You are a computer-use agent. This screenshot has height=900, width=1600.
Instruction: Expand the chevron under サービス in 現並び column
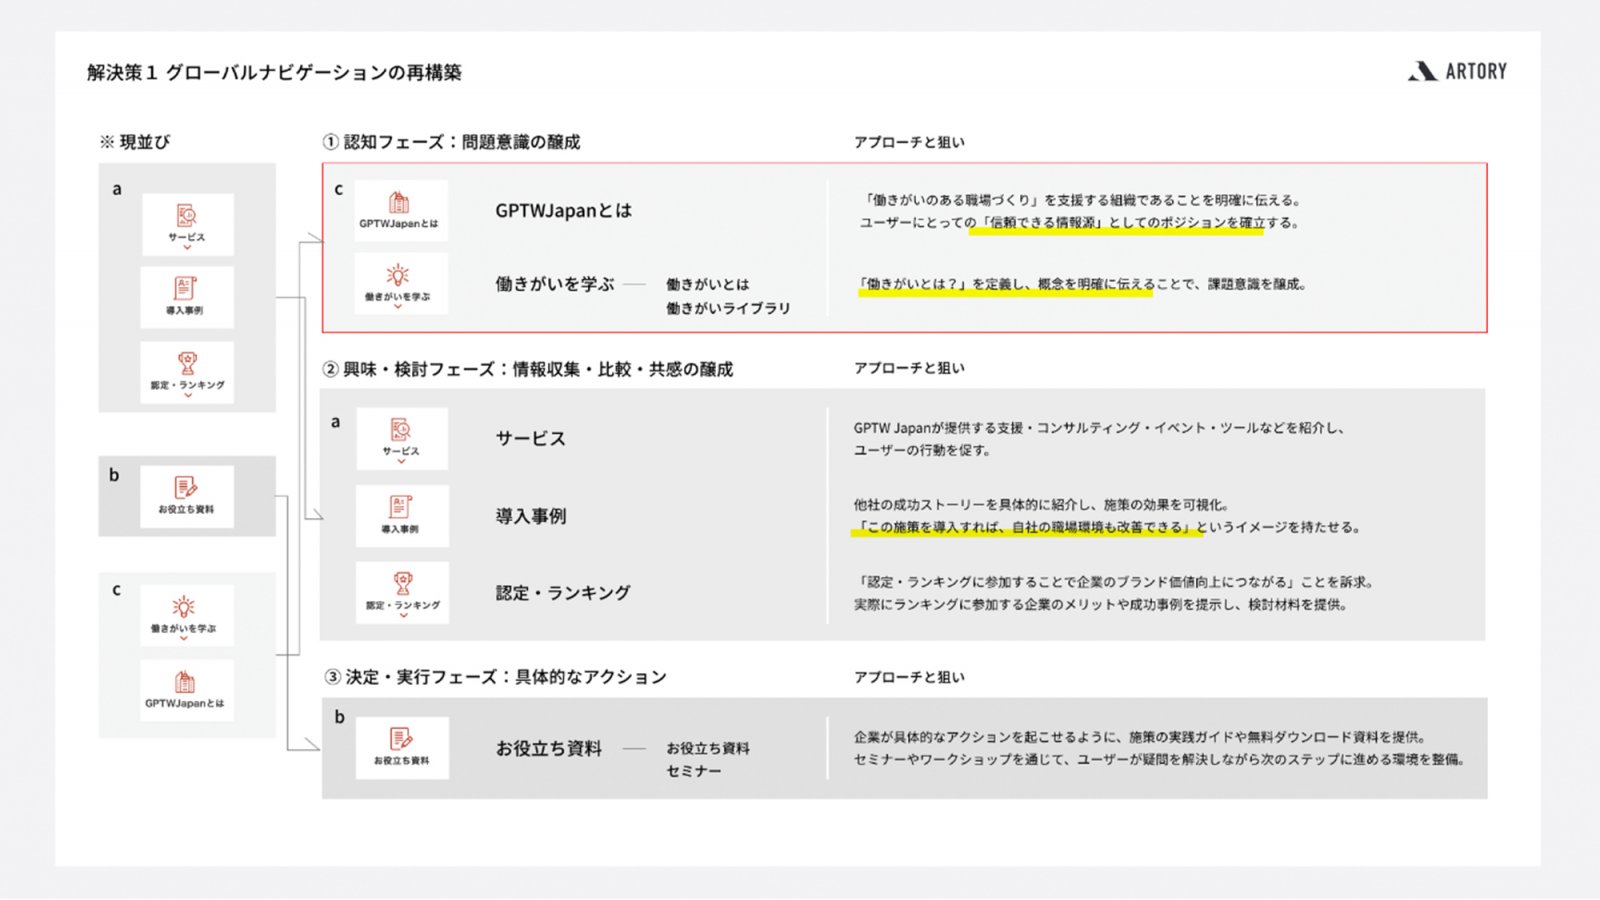[187, 248]
